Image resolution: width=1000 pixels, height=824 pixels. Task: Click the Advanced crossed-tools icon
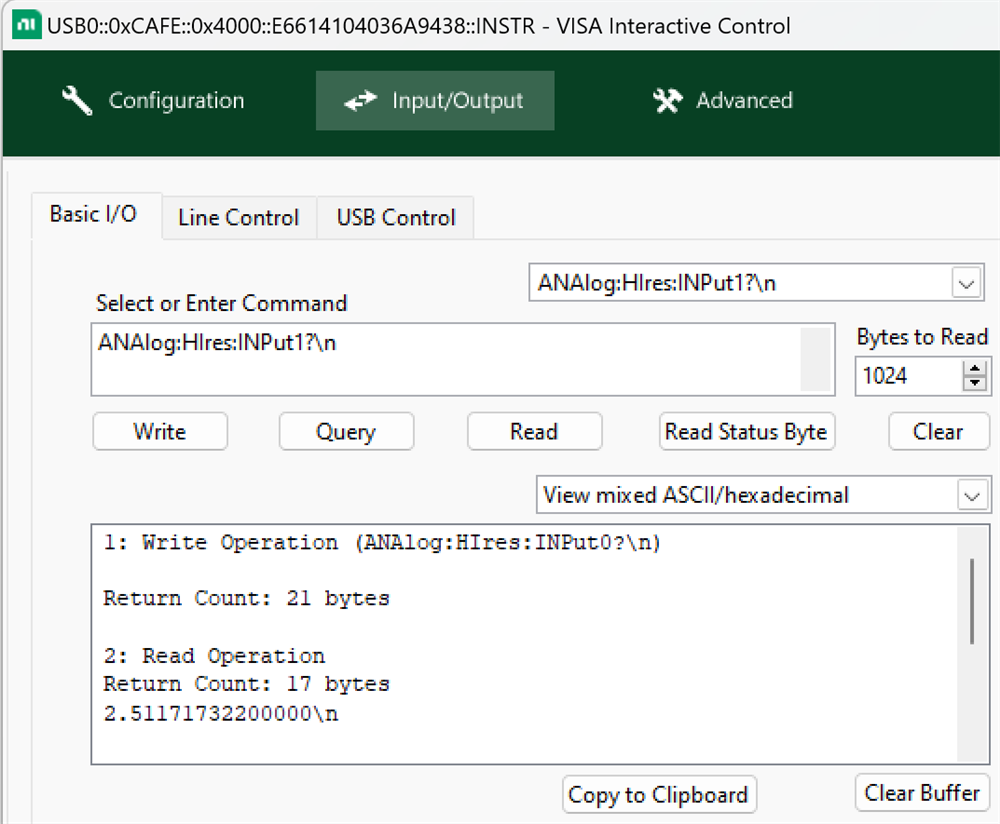(x=668, y=101)
